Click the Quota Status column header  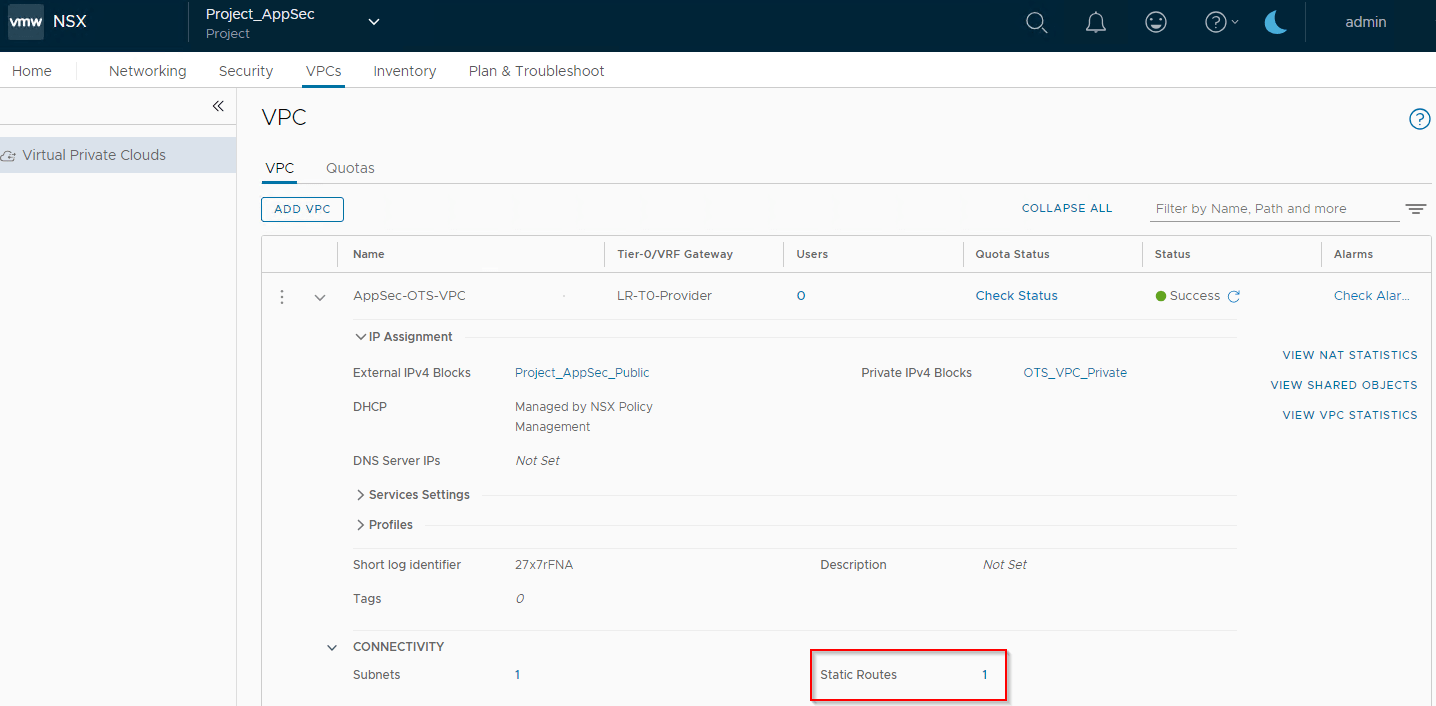coord(1013,254)
